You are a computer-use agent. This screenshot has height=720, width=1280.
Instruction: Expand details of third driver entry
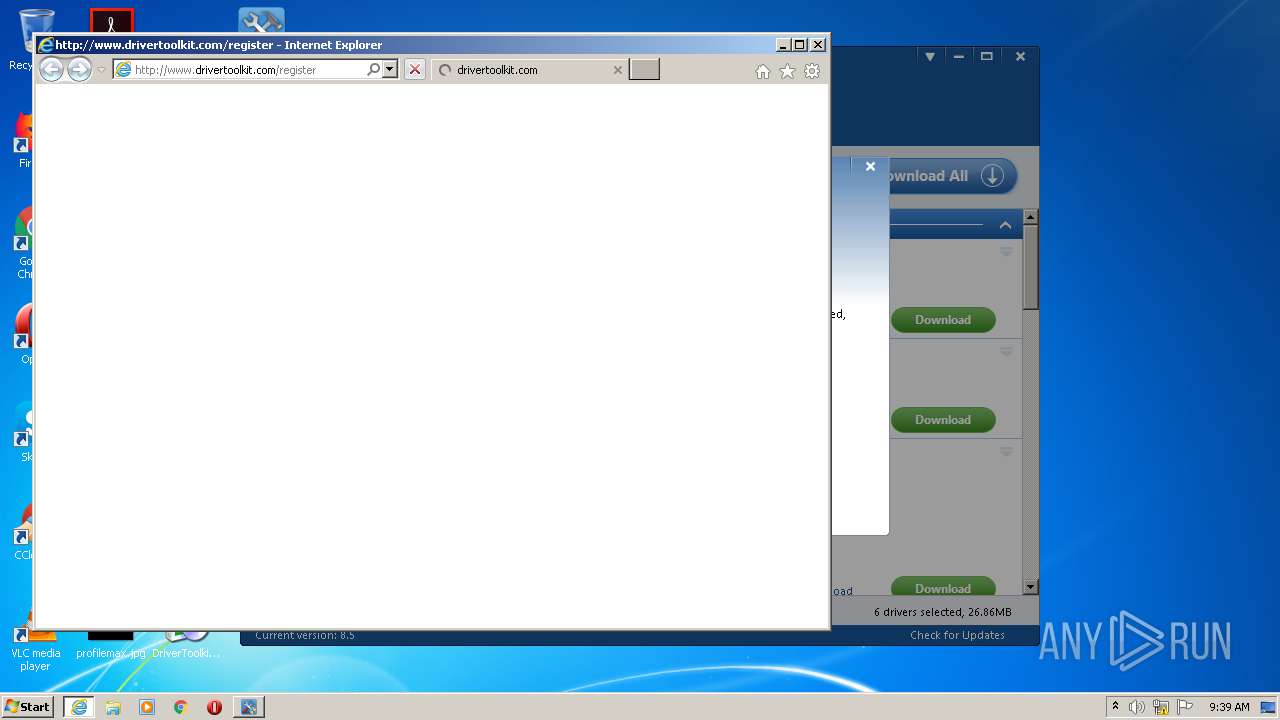(x=1006, y=451)
